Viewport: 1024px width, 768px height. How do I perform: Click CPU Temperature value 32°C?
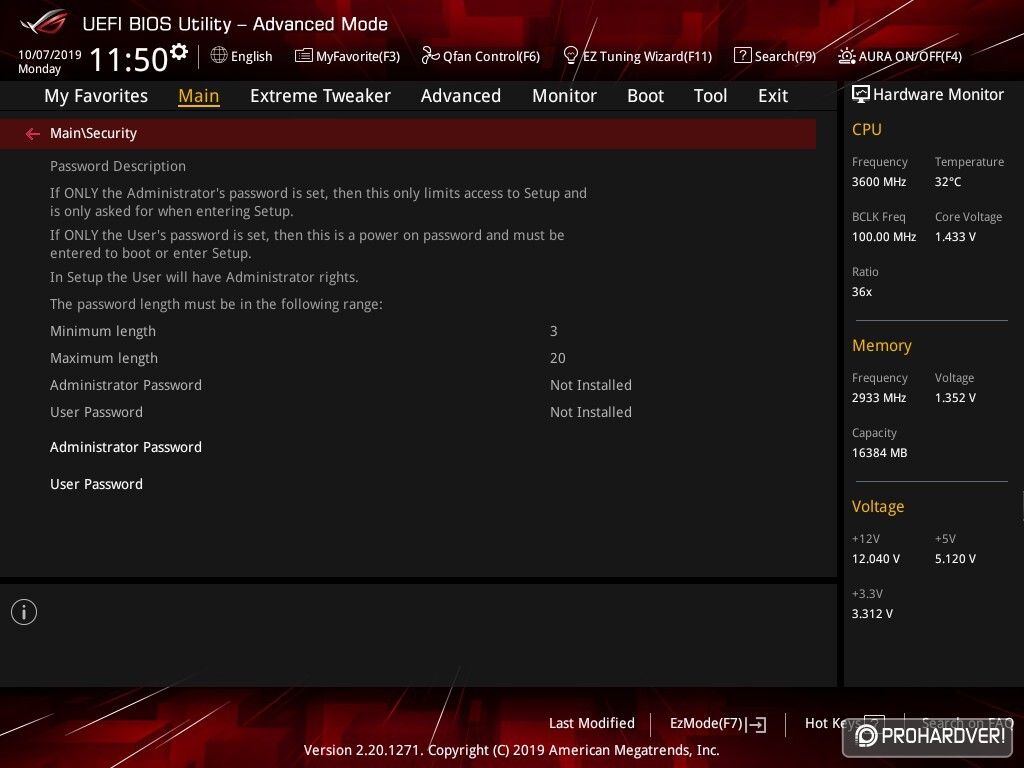tap(948, 182)
